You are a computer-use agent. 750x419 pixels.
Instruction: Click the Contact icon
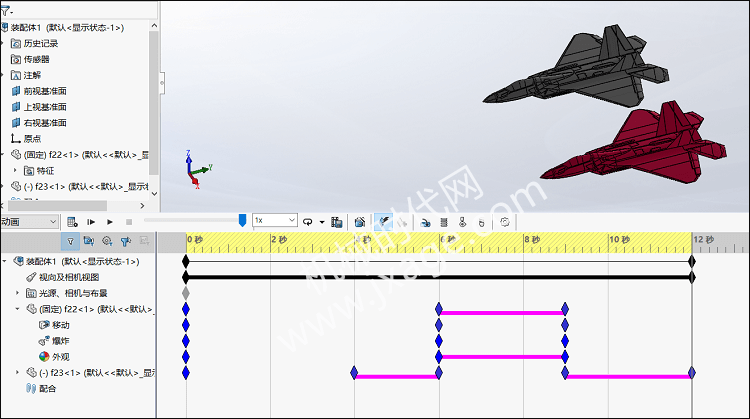[462, 222]
